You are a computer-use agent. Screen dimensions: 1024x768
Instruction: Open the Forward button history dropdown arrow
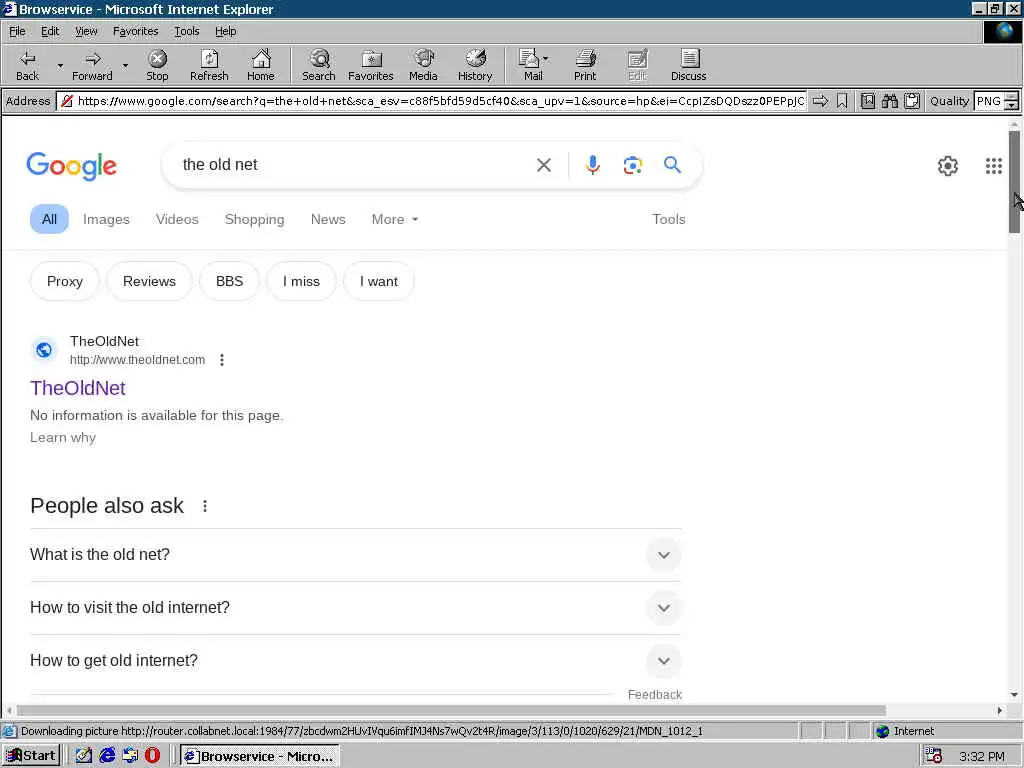point(125,66)
